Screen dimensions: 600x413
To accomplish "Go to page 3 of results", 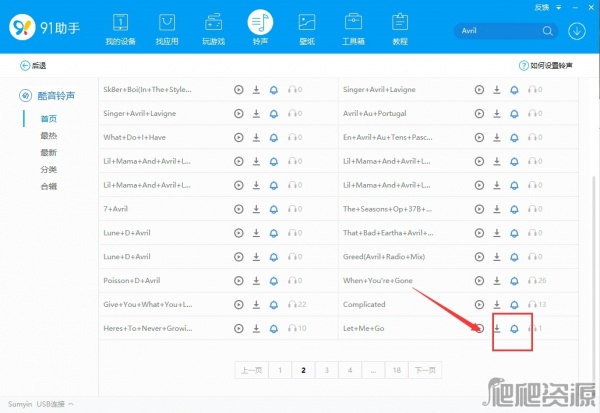I will [x=326, y=370].
